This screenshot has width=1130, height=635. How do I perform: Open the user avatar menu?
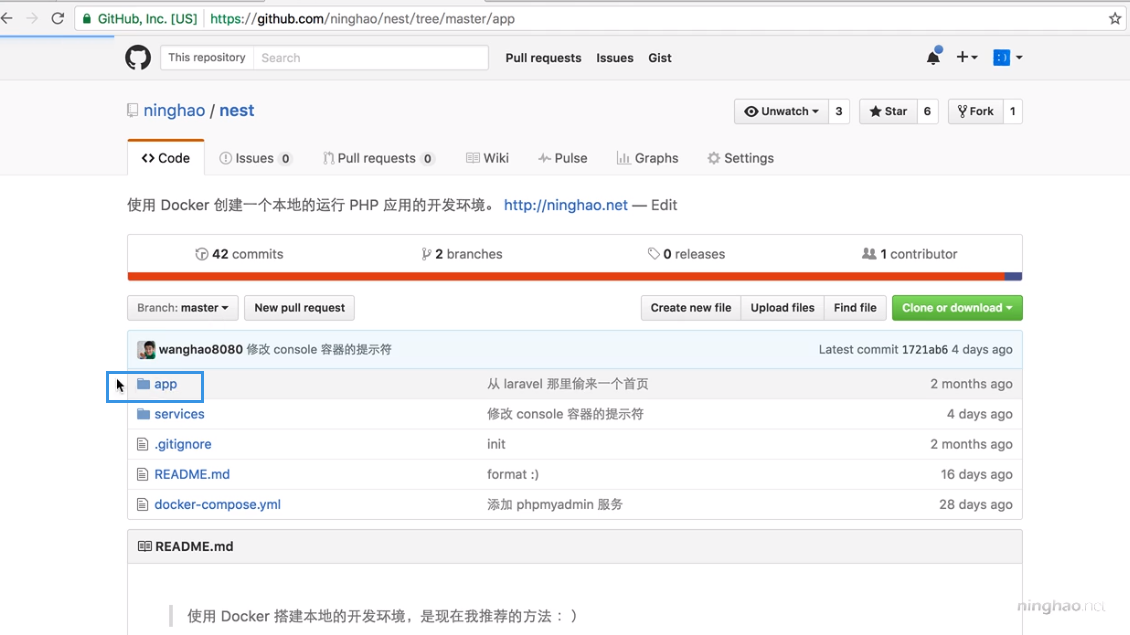click(1007, 58)
